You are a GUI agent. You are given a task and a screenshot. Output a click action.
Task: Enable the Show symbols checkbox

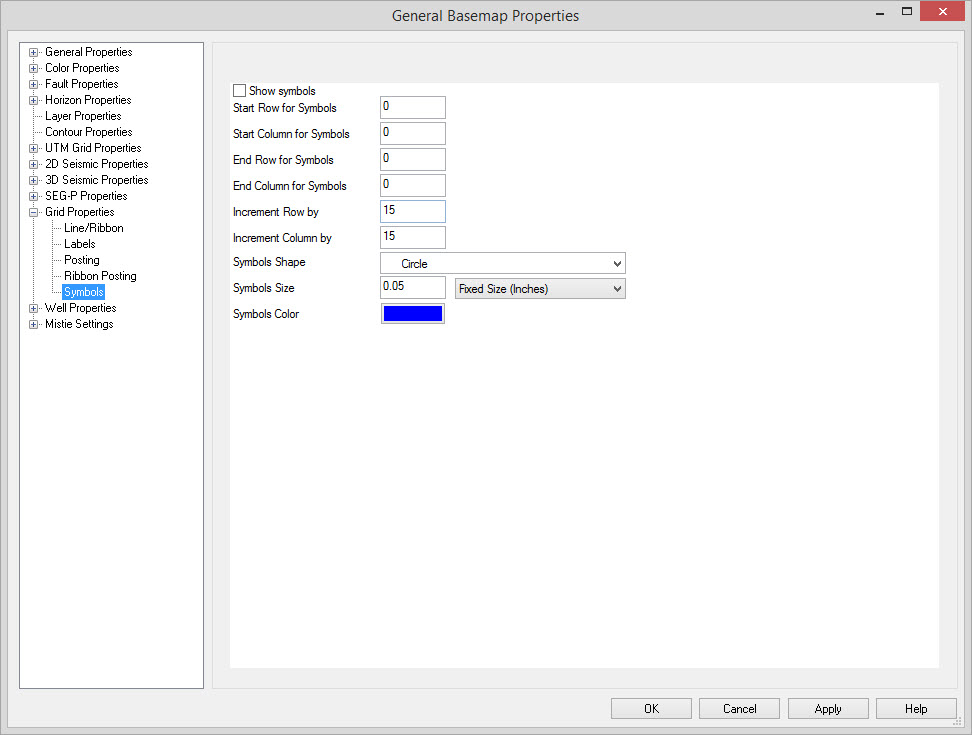point(240,91)
